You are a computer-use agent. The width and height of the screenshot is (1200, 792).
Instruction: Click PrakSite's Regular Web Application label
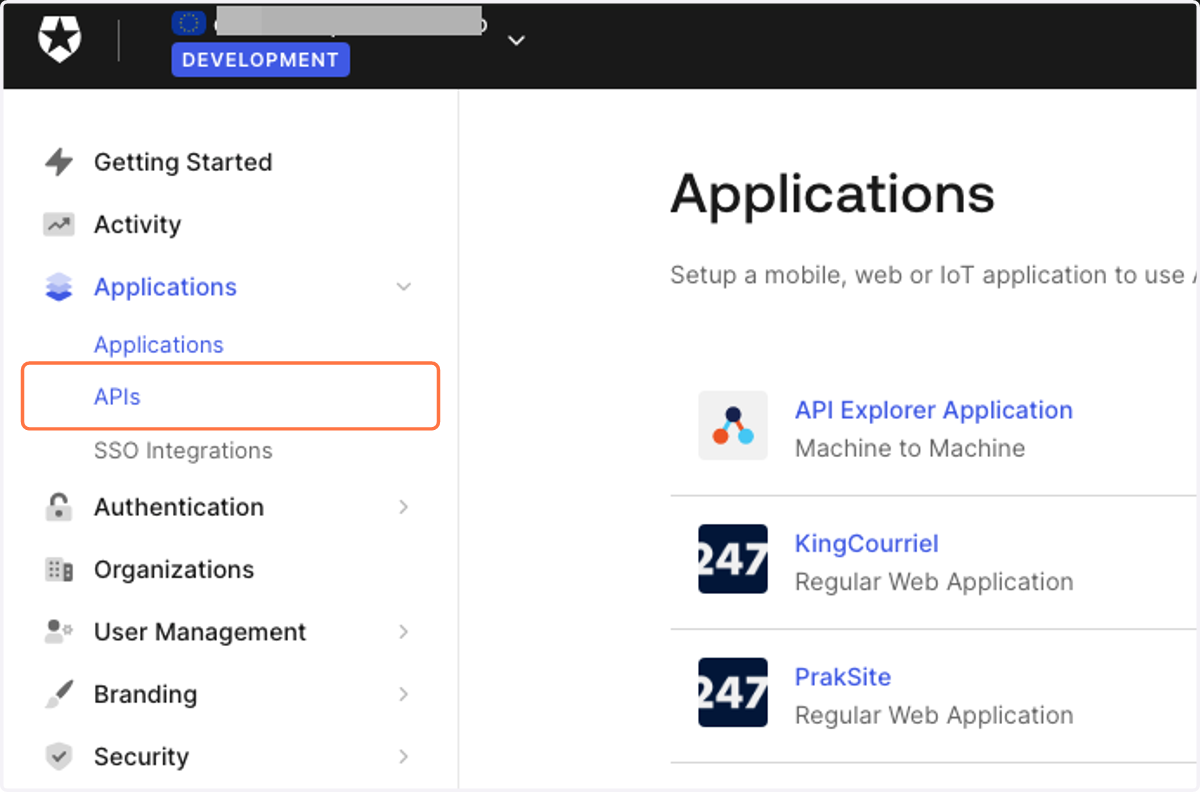[x=934, y=716]
